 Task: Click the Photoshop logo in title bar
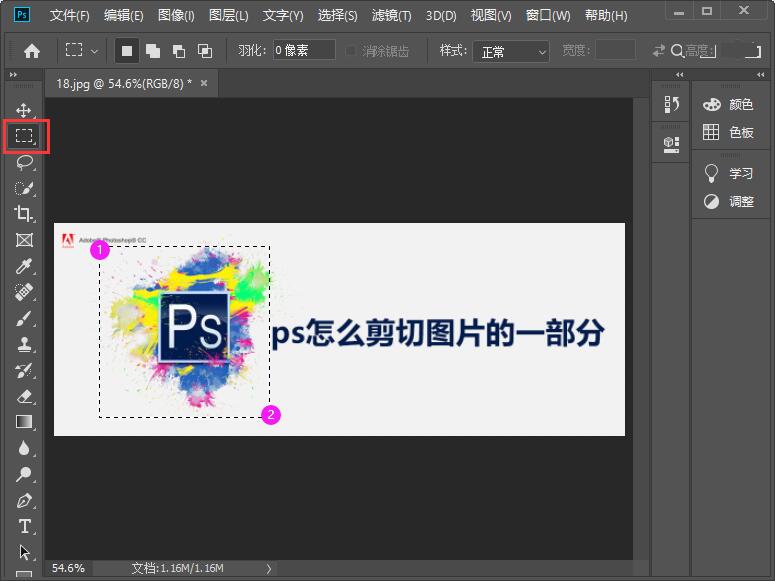(x=22, y=14)
